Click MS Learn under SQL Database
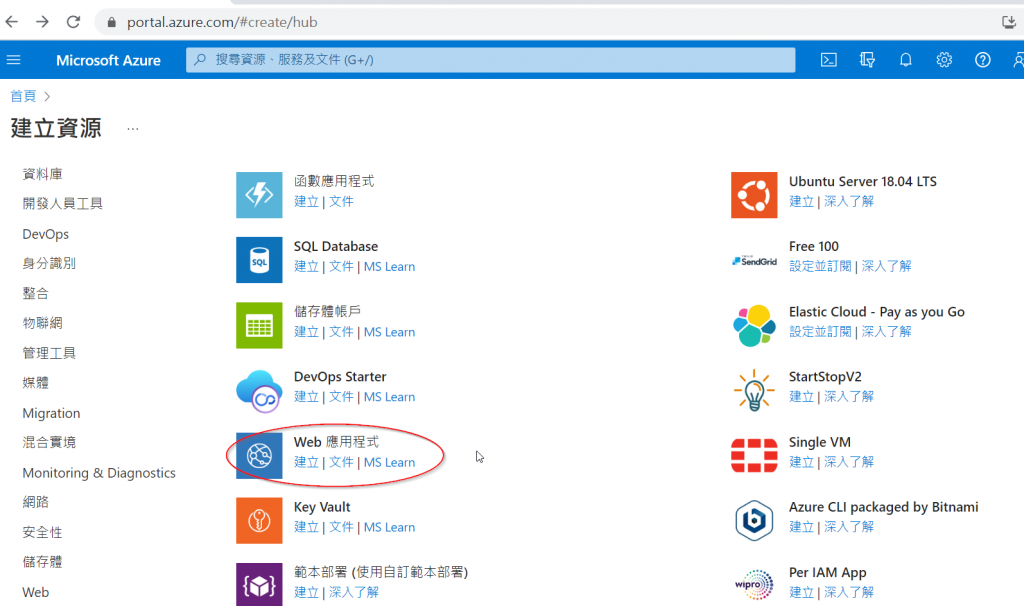1024x606 pixels. [389, 266]
